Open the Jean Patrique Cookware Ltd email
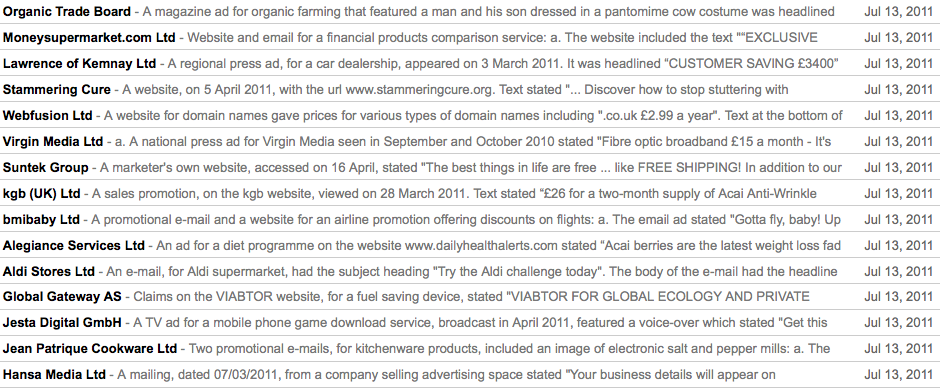 [470, 348]
